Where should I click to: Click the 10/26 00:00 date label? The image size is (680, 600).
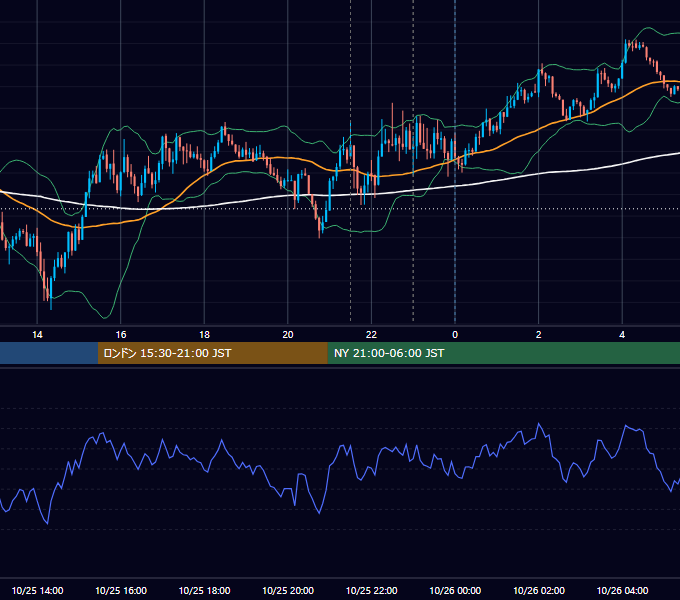pos(455,590)
